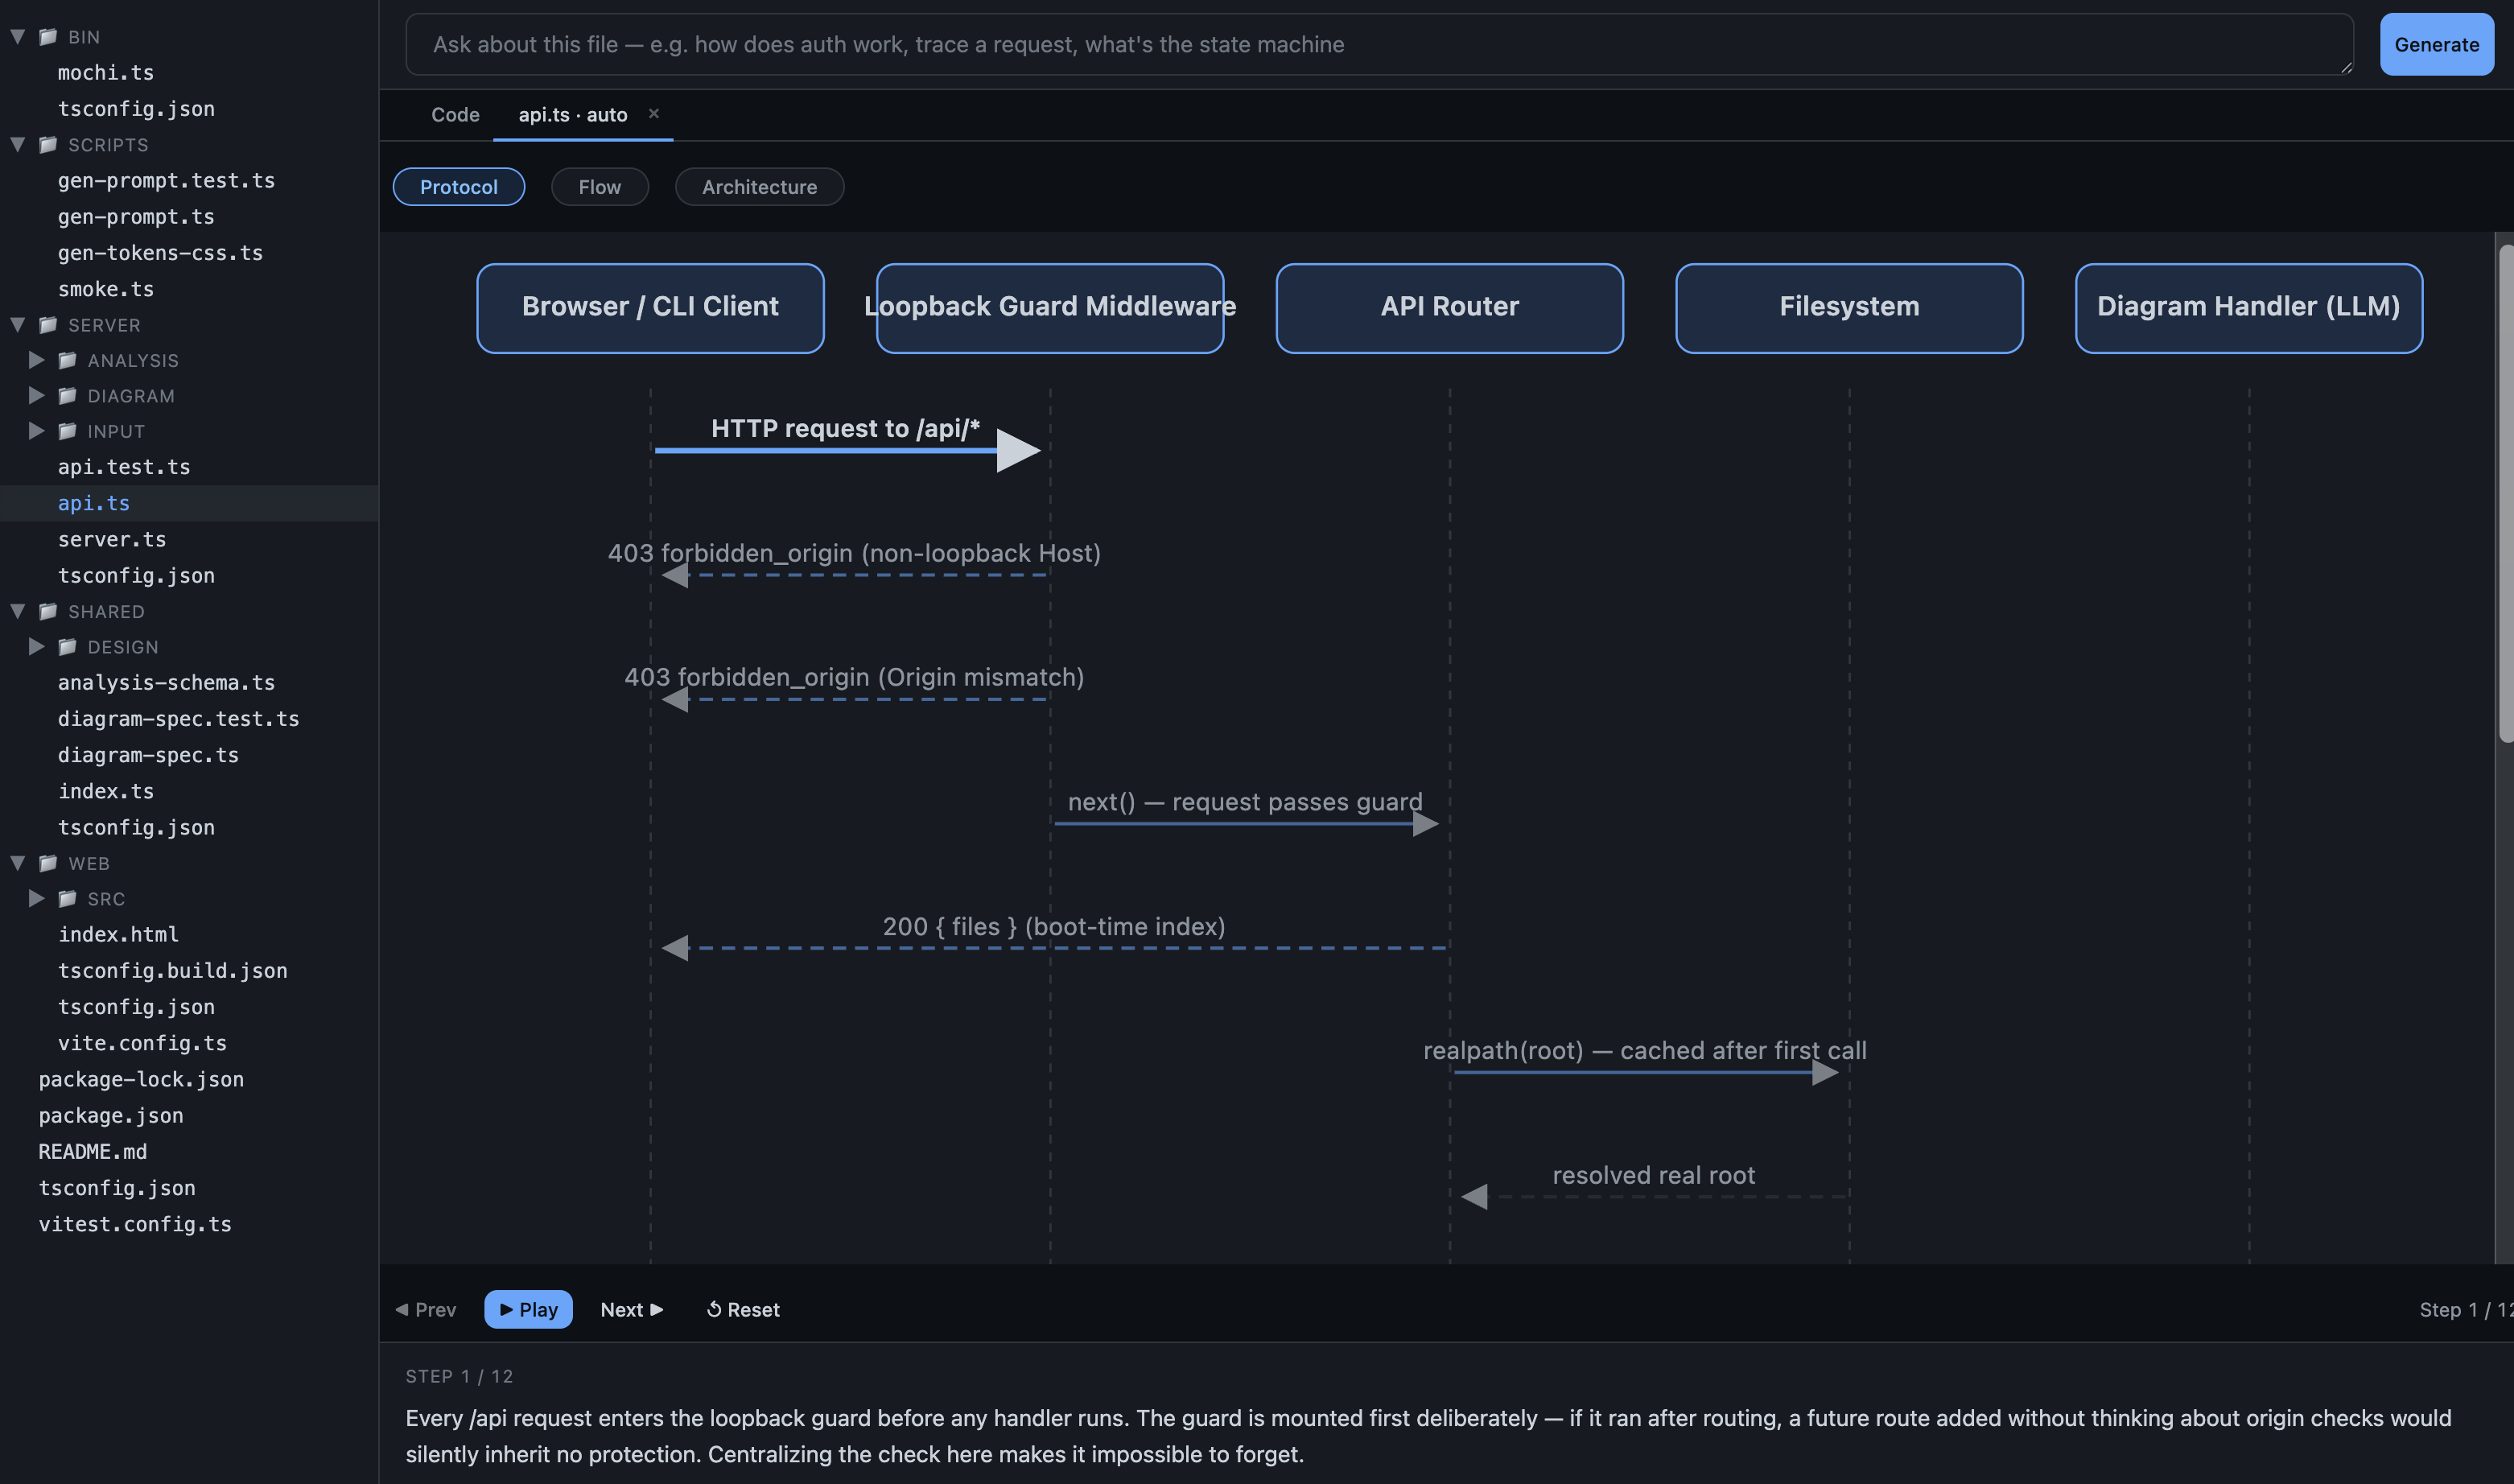Open gen-tokens-css.ts file
The width and height of the screenshot is (2514, 1484).
(x=160, y=252)
